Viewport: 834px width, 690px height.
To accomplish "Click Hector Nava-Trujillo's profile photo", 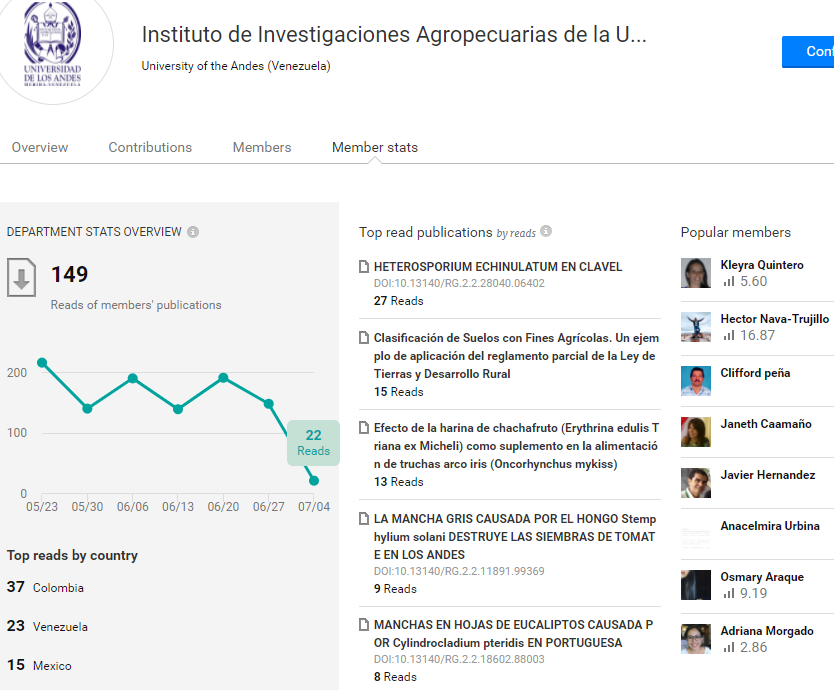I will 696,327.
